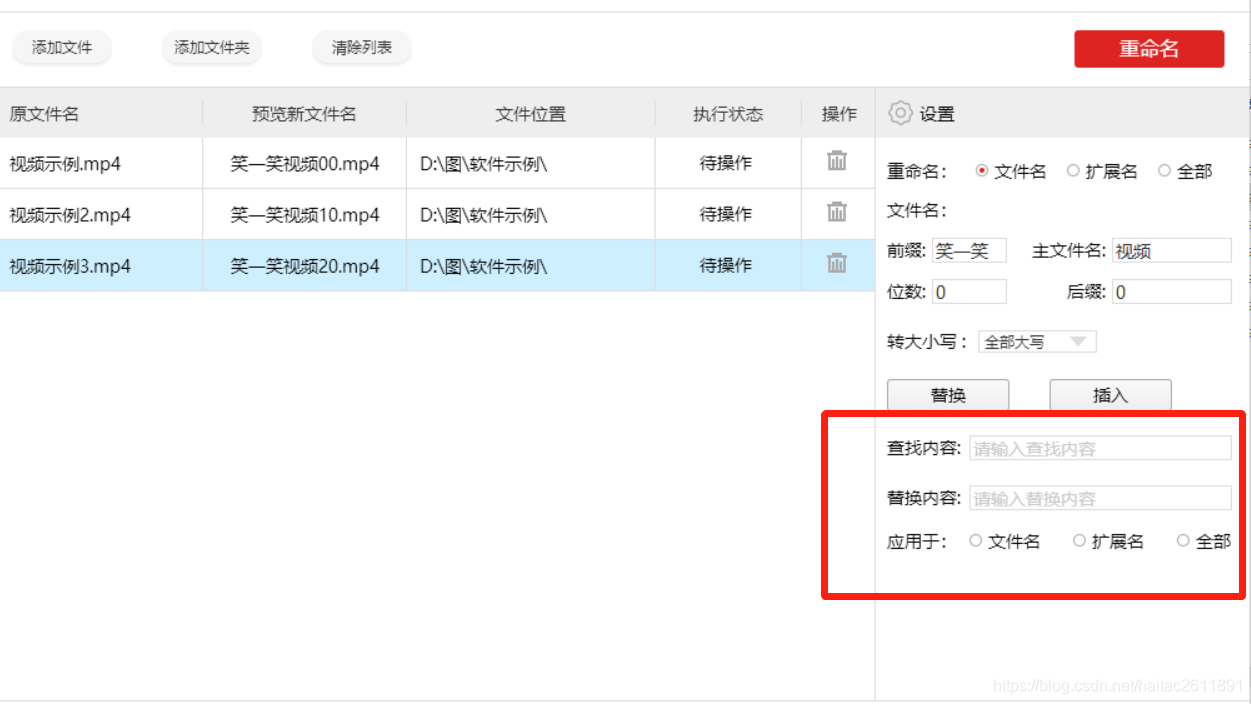Image resolution: width=1251 pixels, height=704 pixels.
Task: Select 重命名 扩展名 radio option
Action: coord(1073,171)
